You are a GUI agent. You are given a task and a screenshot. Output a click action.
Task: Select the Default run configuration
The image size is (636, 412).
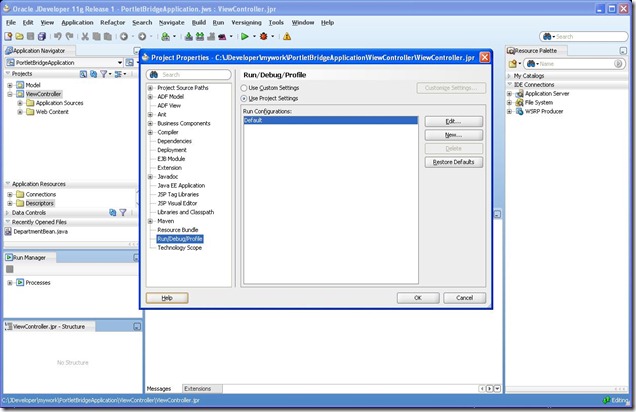[331, 120]
